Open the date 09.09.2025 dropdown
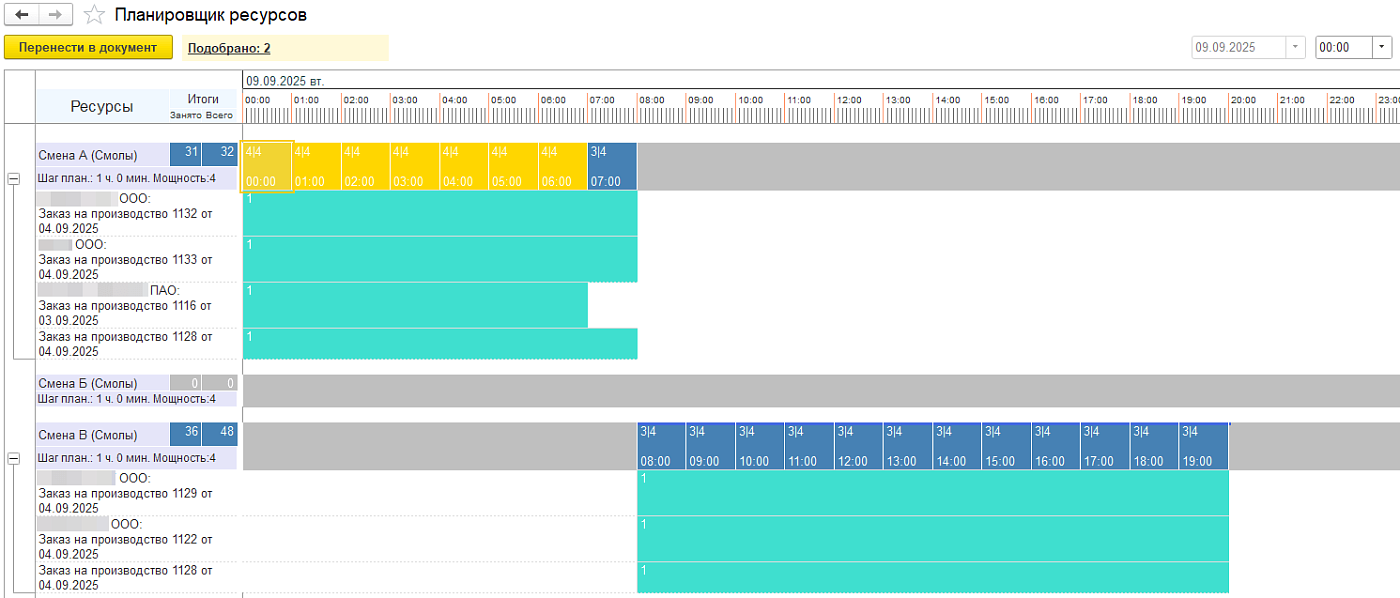 click(x=1296, y=47)
